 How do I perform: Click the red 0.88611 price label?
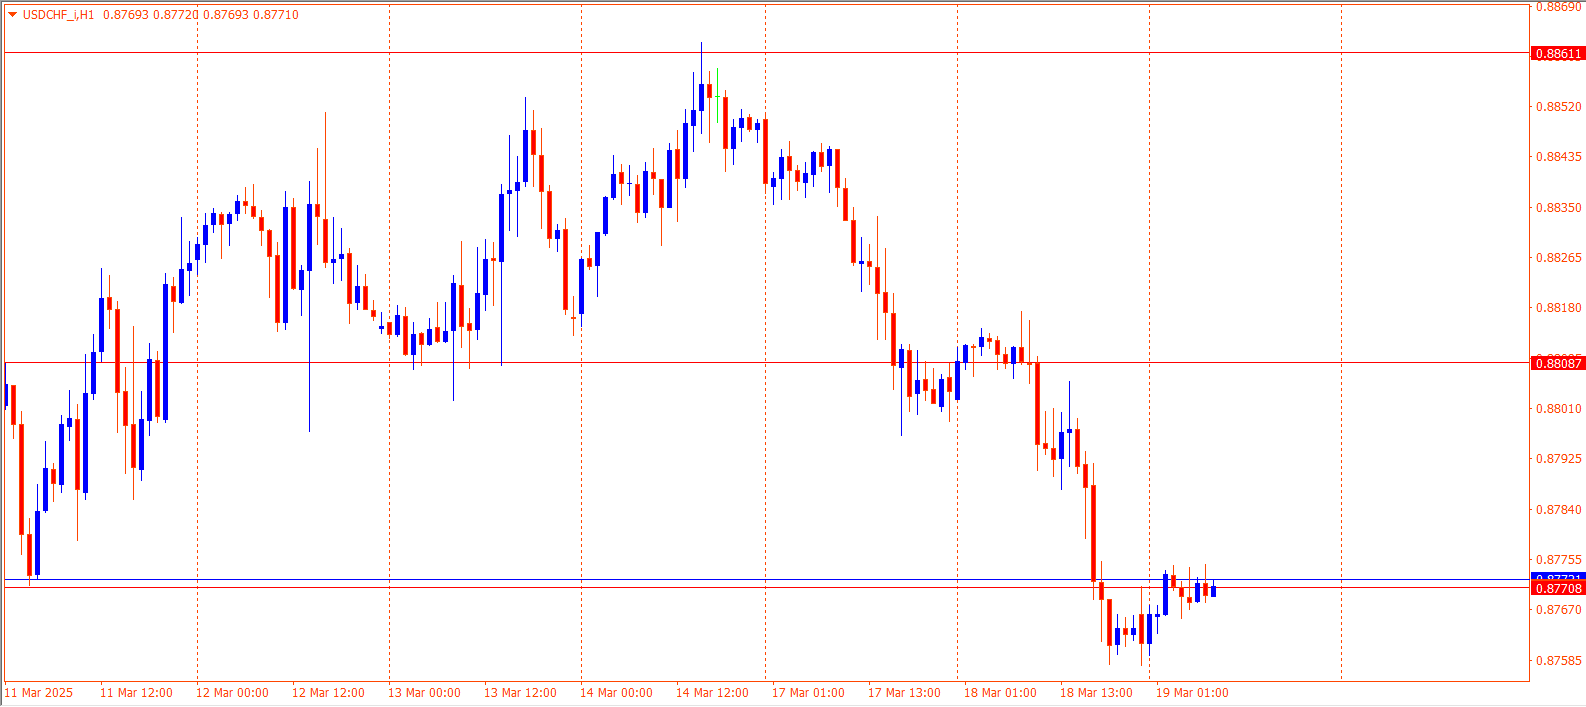[x=1558, y=54]
